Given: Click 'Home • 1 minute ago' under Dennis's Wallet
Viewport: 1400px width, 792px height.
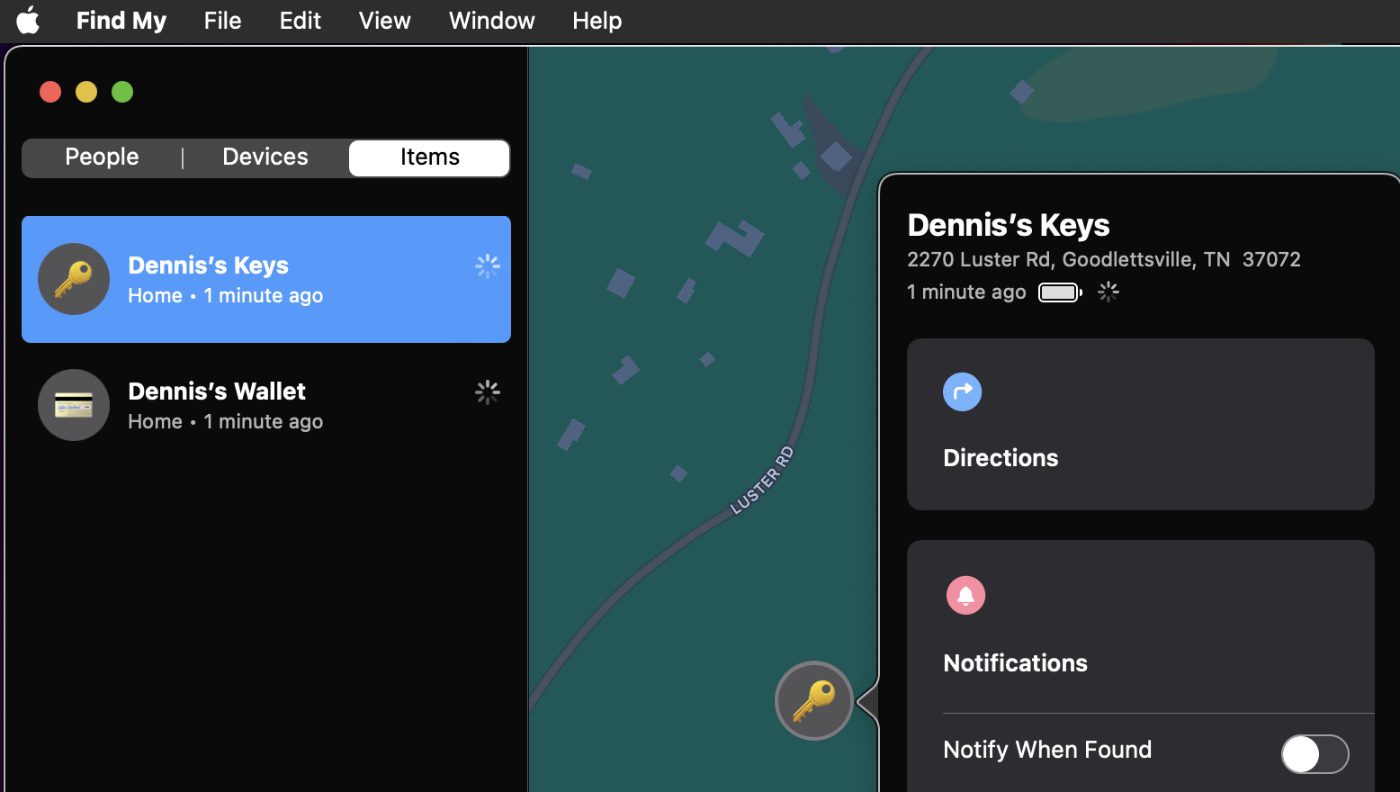Looking at the screenshot, I should (x=225, y=422).
